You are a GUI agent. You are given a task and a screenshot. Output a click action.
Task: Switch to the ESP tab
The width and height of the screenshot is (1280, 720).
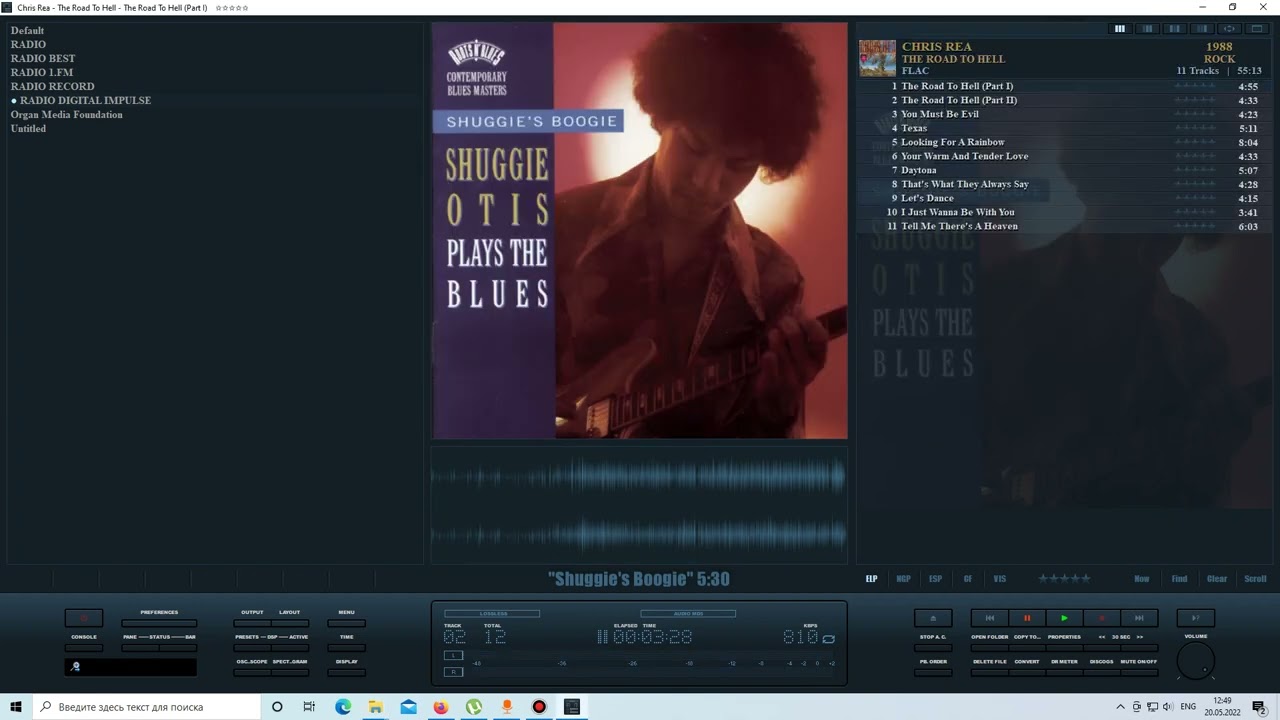pyautogui.click(x=935, y=579)
